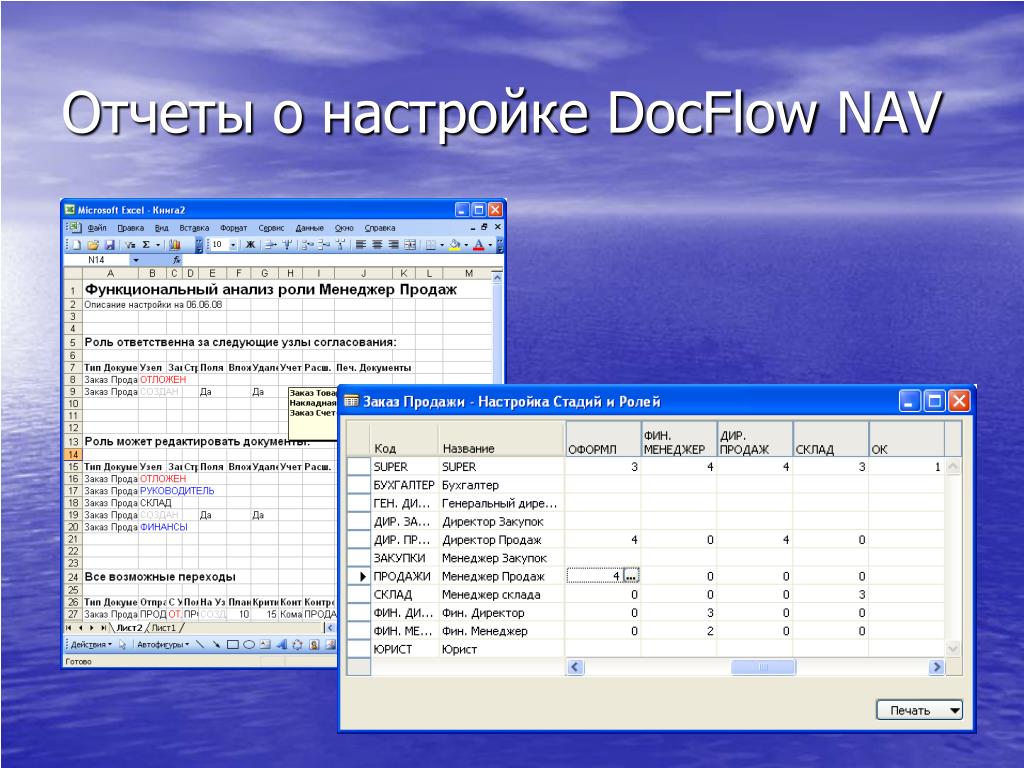This screenshot has height=768, width=1024.
Task: Insert a diagram from drawing toolbar
Action: coord(298,645)
